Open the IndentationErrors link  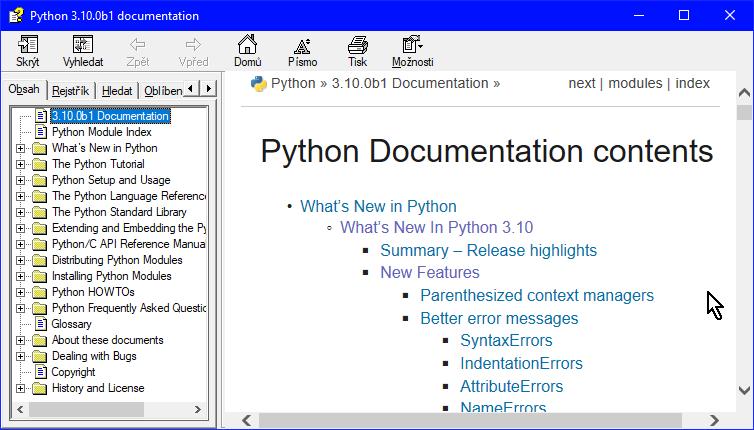click(x=521, y=364)
